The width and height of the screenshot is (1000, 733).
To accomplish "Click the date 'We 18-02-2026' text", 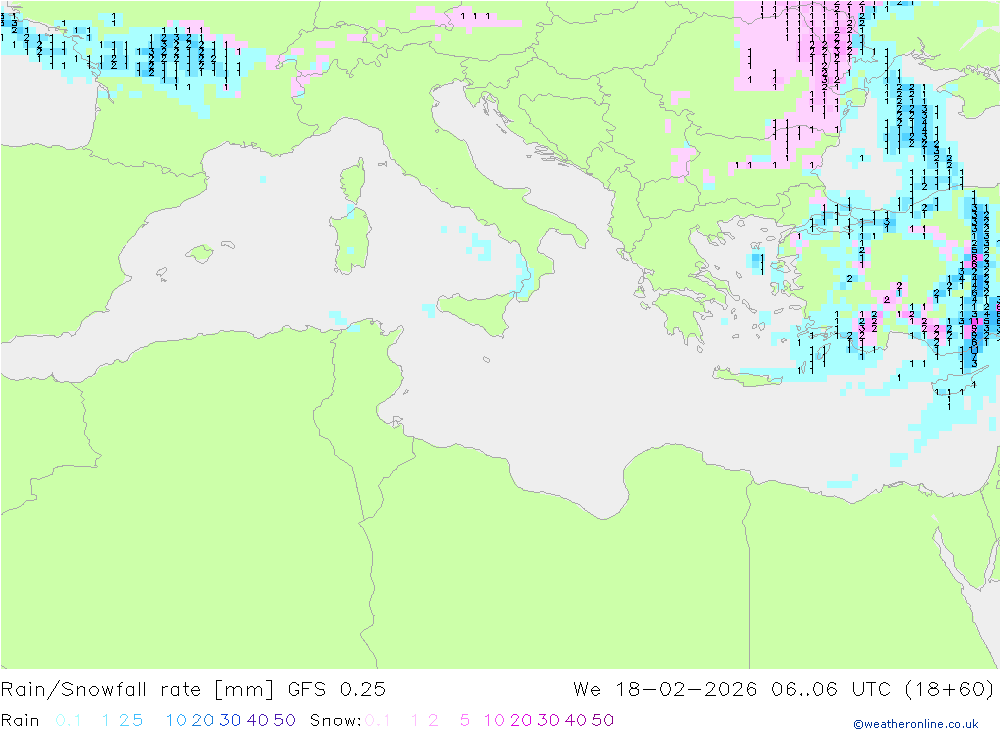I will point(665,690).
